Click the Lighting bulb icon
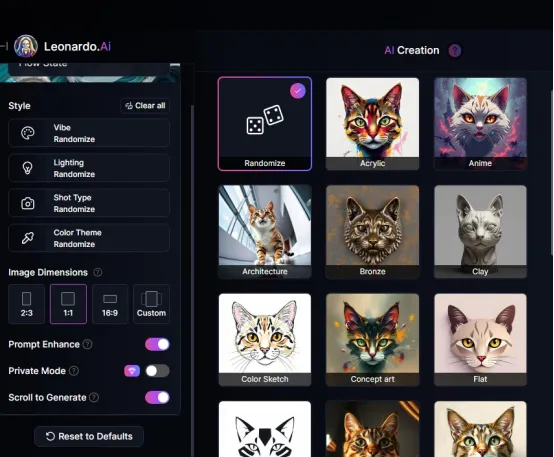Screen dimensions: 554x457 (28, 168)
